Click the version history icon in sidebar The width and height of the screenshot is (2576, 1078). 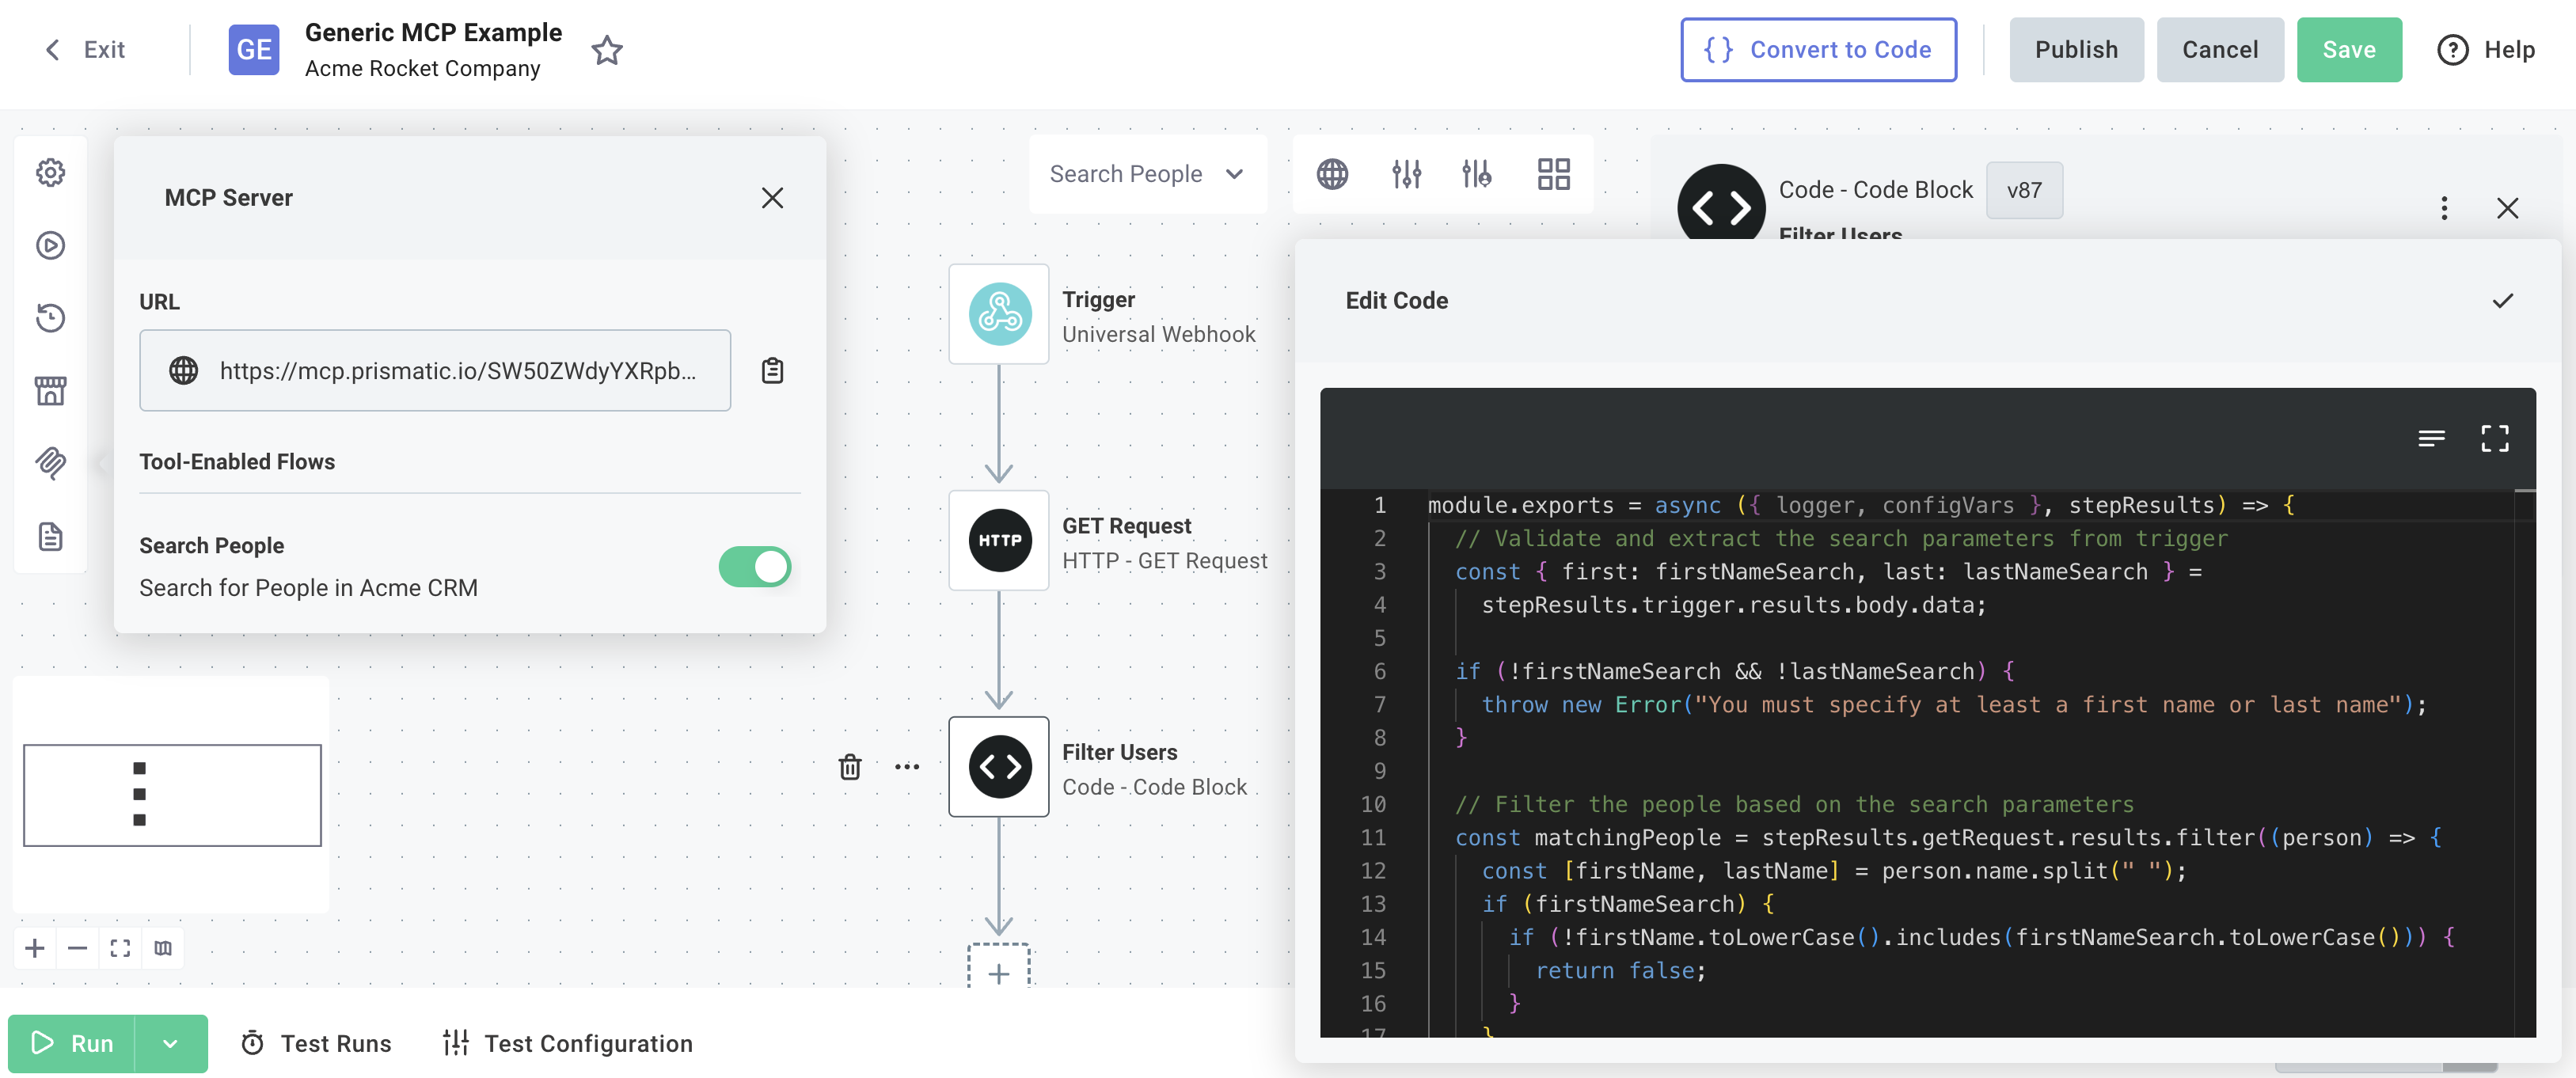point(50,318)
